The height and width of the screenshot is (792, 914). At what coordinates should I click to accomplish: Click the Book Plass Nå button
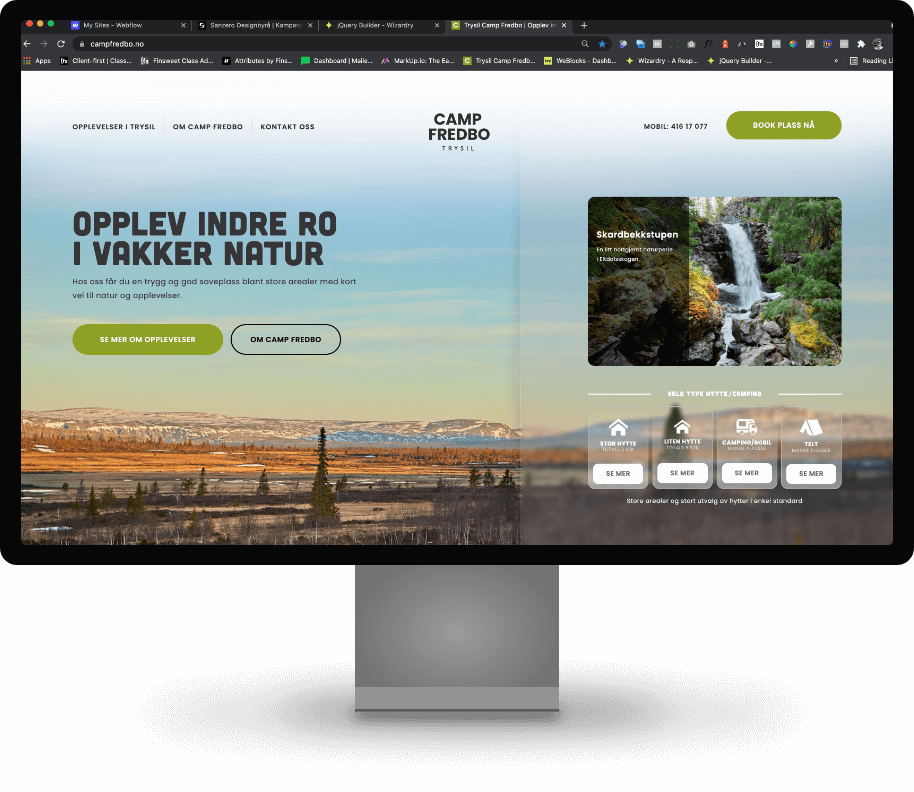pyautogui.click(x=783, y=125)
